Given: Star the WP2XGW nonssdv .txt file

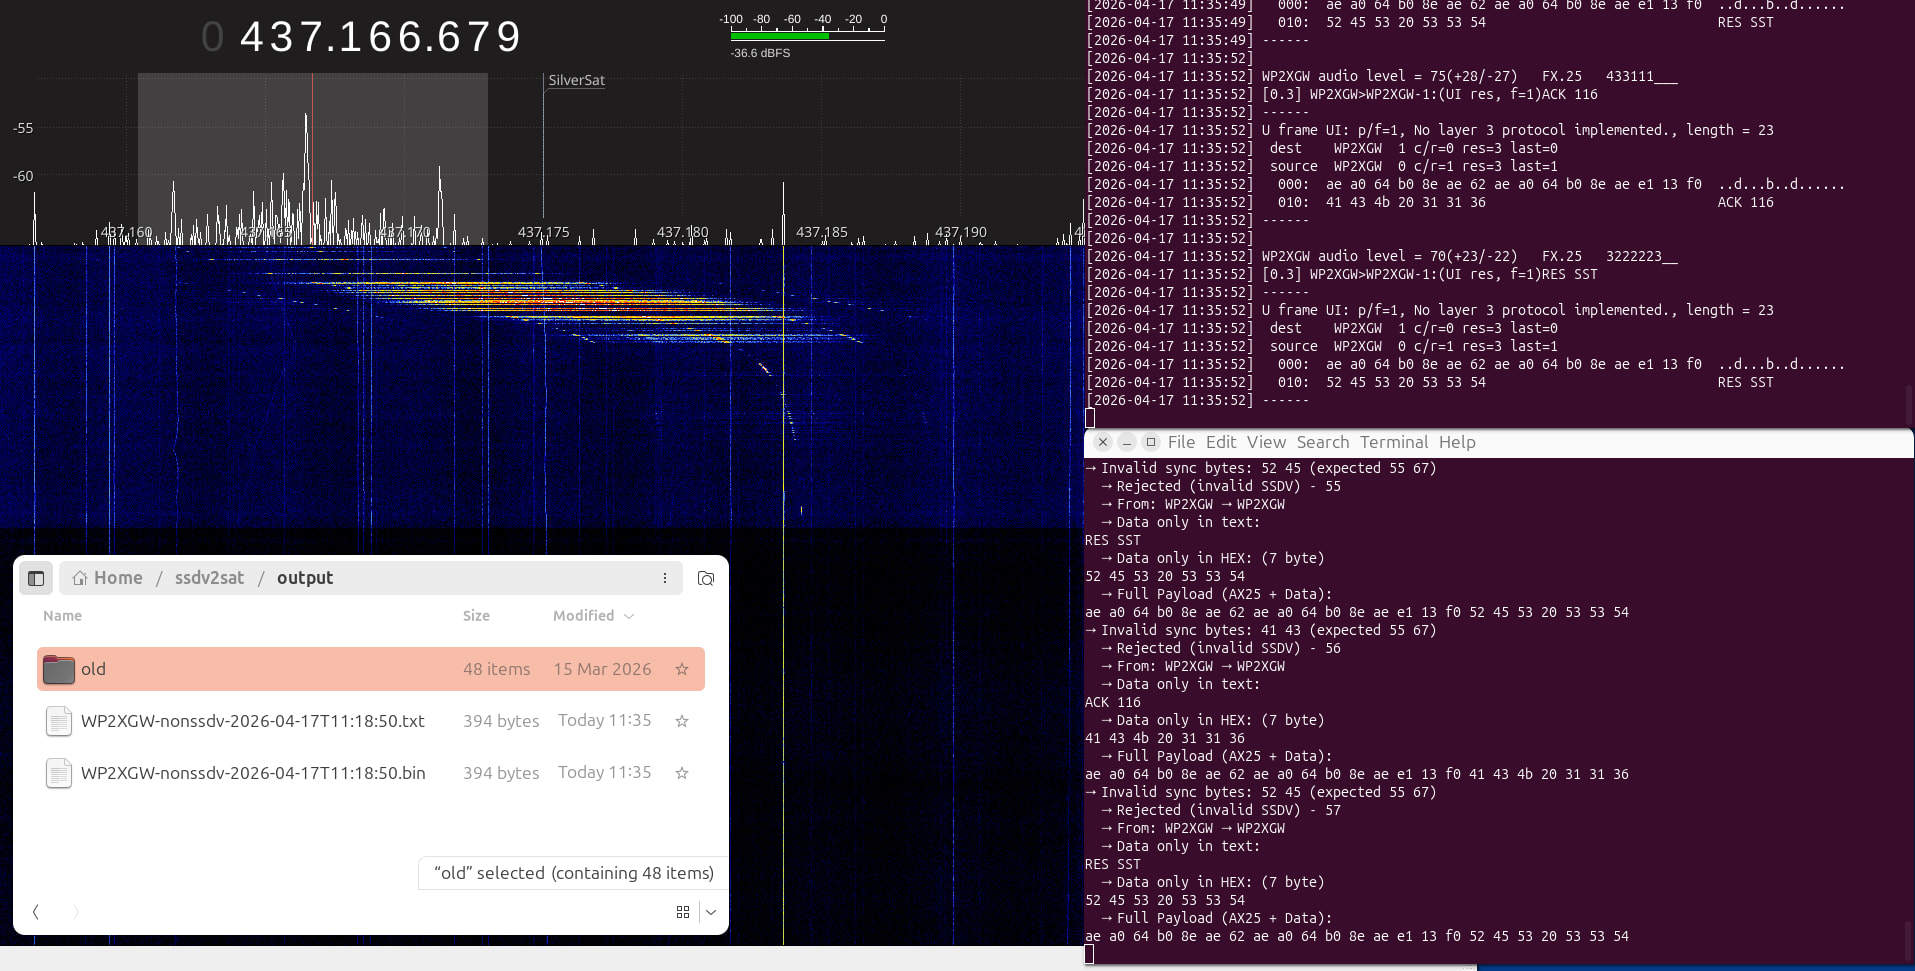Looking at the screenshot, I should click(682, 721).
